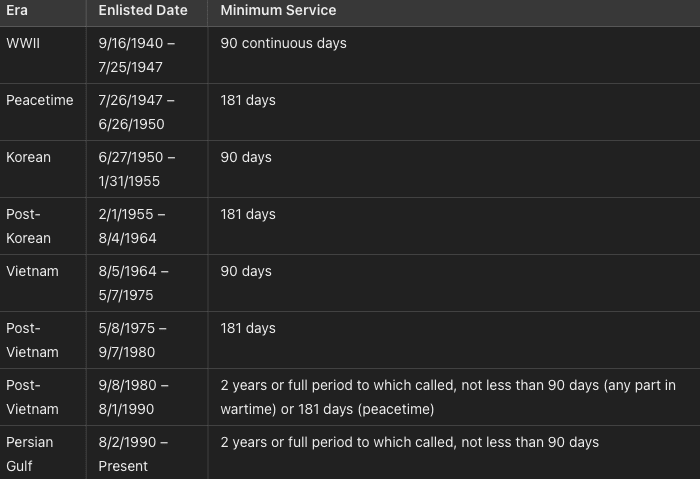The image size is (700, 479).
Task: Click the 8/5/1964 – 5/7/1975 date cell
Action: [x=133, y=283]
